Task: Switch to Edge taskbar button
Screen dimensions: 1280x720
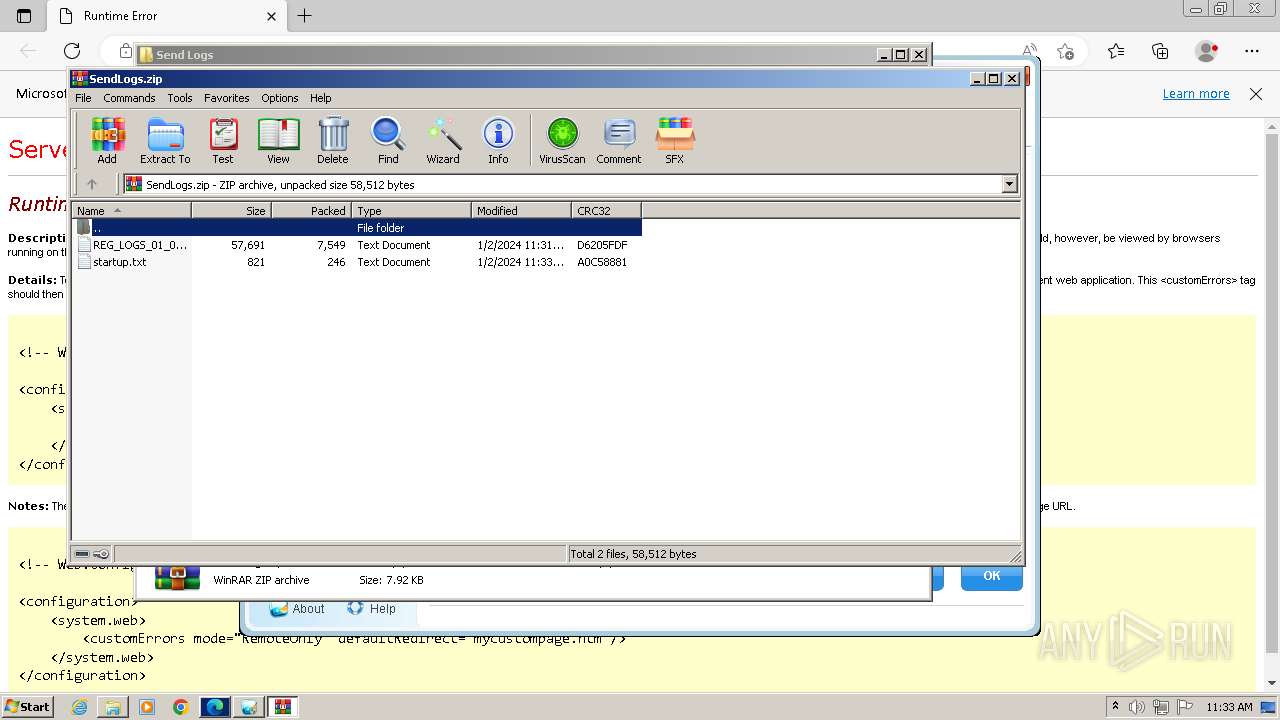Action: coord(215,707)
